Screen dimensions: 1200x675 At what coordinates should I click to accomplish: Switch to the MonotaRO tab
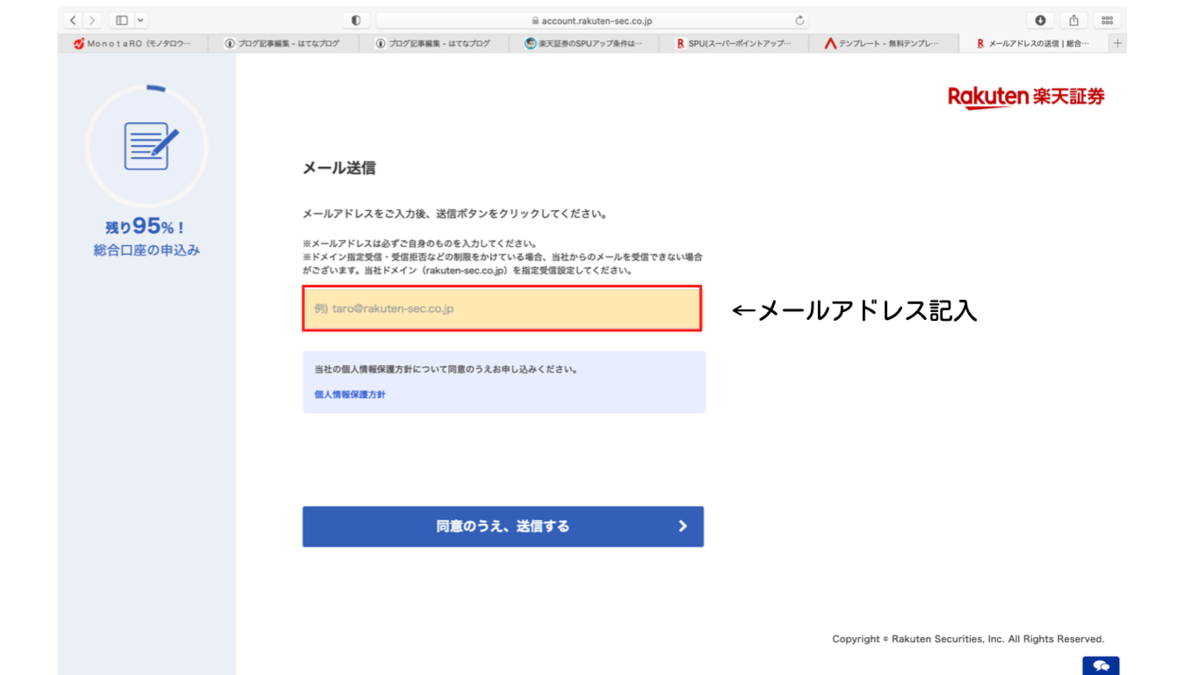pos(133,44)
